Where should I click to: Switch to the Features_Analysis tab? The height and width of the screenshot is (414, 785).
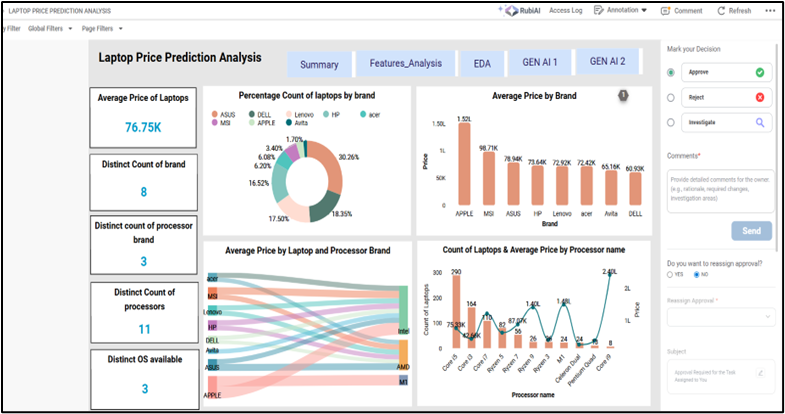405,64
